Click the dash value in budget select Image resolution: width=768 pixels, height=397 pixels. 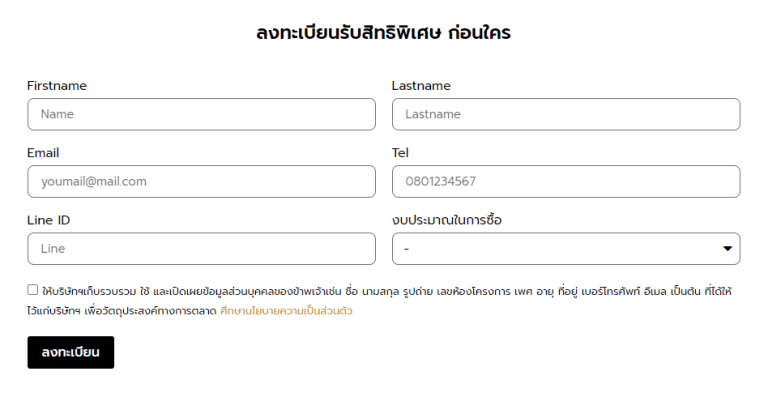tap(407, 249)
